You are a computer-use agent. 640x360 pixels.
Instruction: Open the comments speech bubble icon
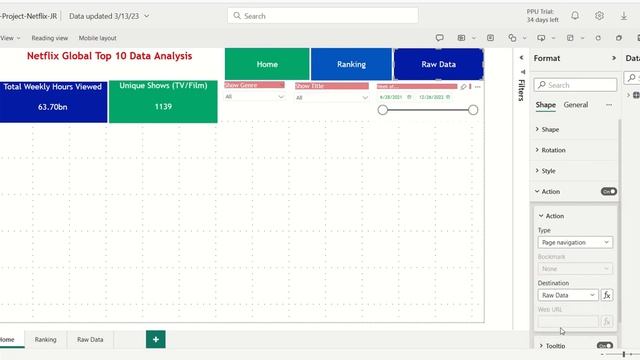pos(440,38)
